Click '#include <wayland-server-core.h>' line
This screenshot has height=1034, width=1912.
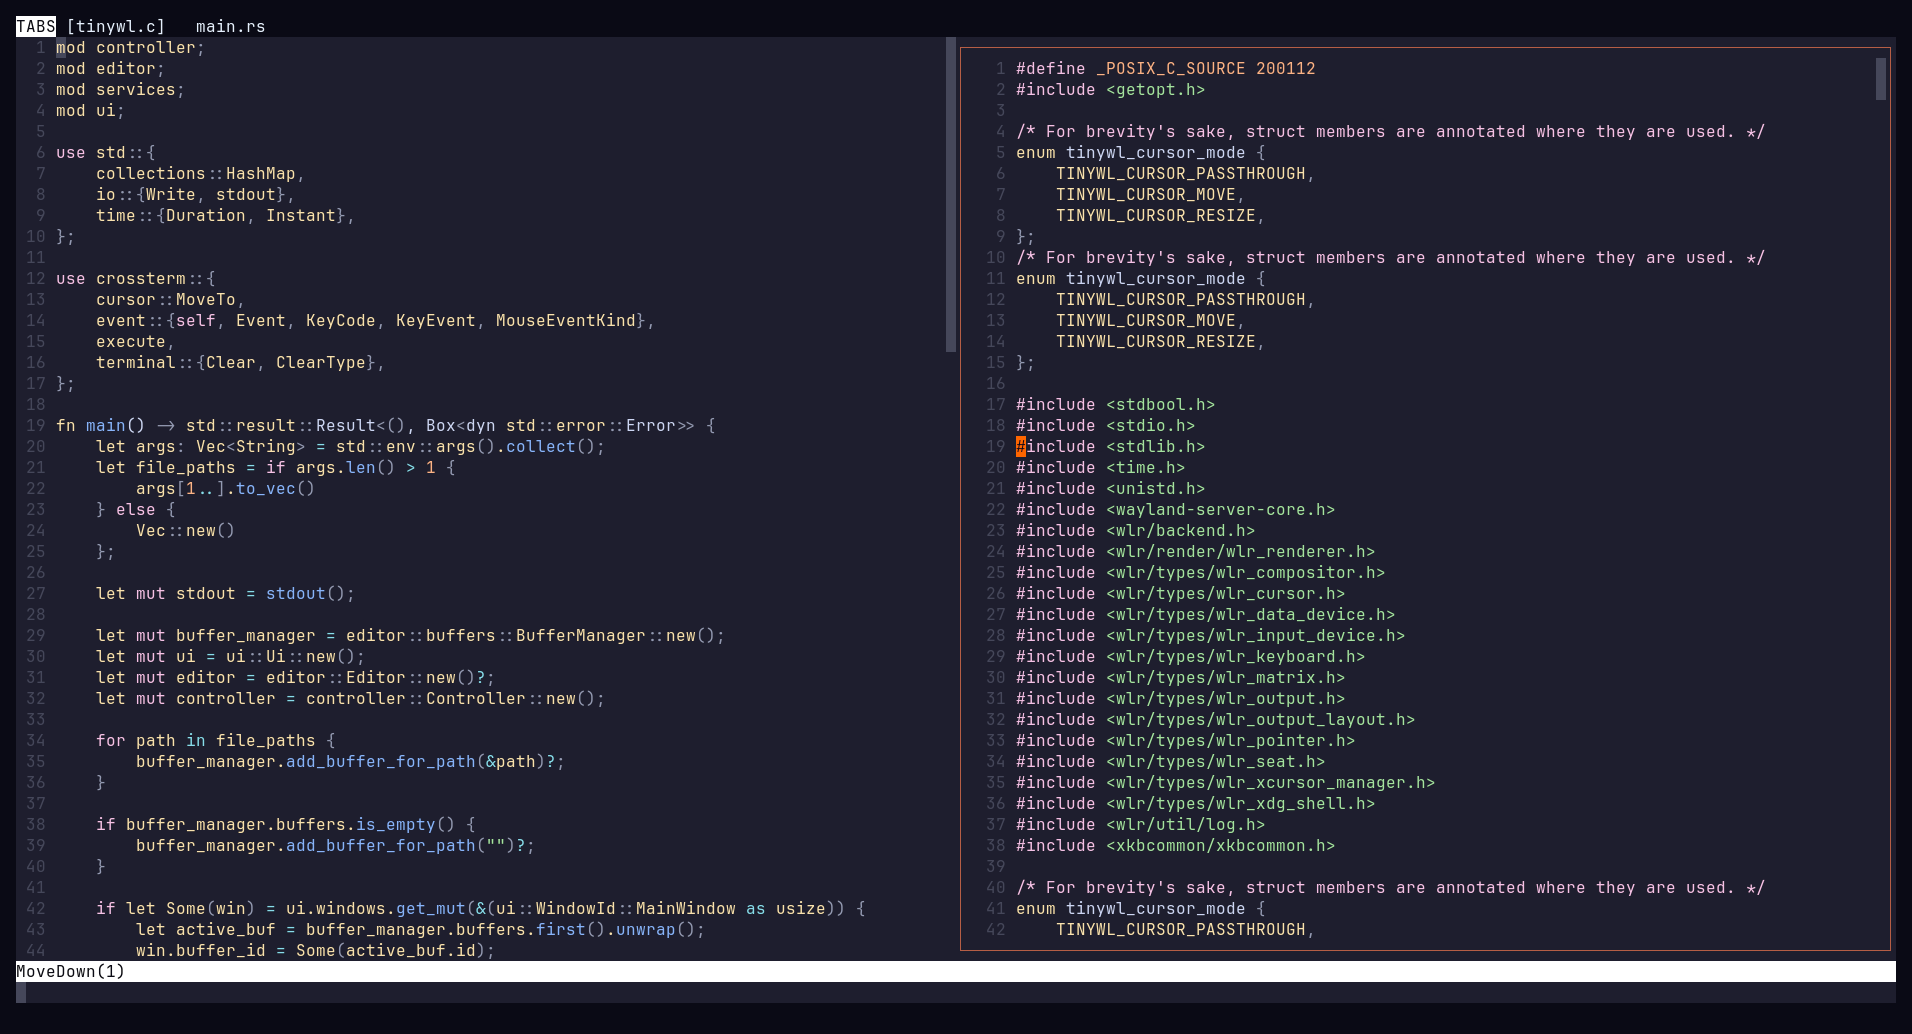click(x=1176, y=509)
